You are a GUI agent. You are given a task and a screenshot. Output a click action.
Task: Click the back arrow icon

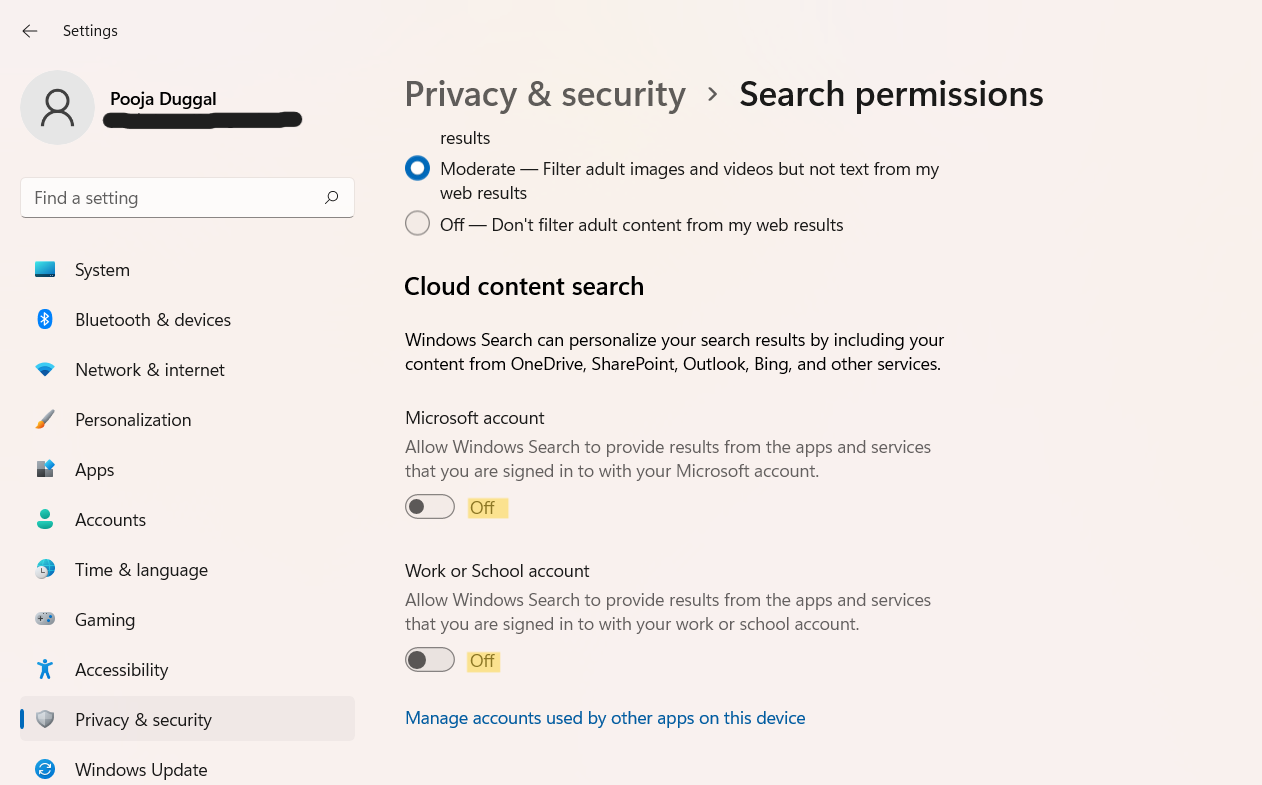tap(30, 31)
